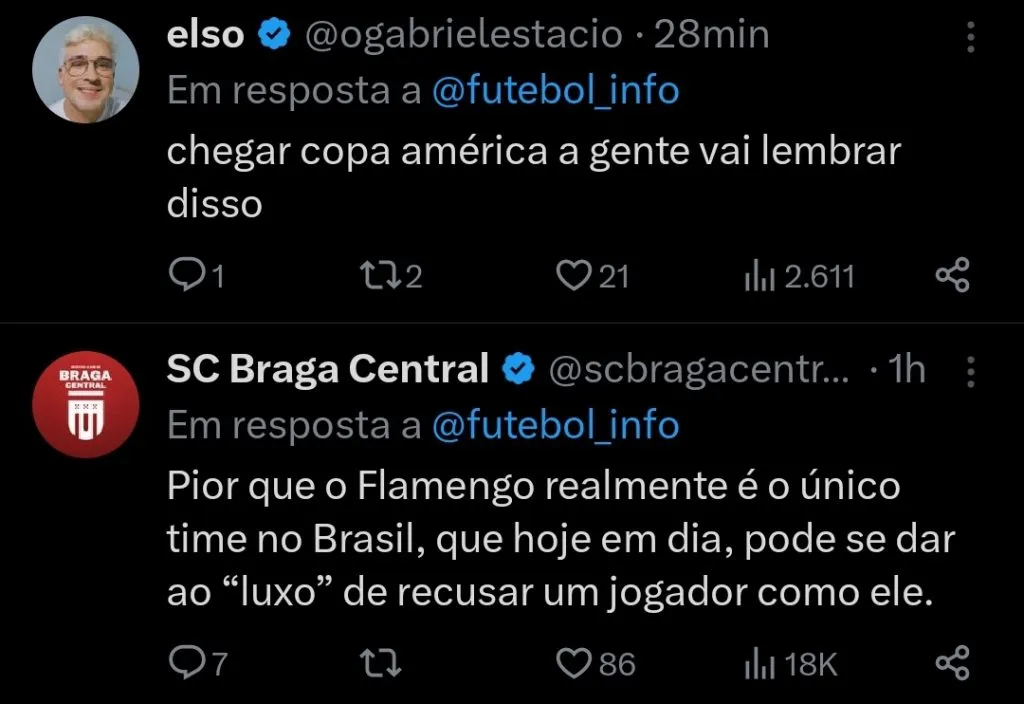Like elso's reply showing 21 likes
Image resolution: width=1024 pixels, height=704 pixels.
[x=573, y=273]
